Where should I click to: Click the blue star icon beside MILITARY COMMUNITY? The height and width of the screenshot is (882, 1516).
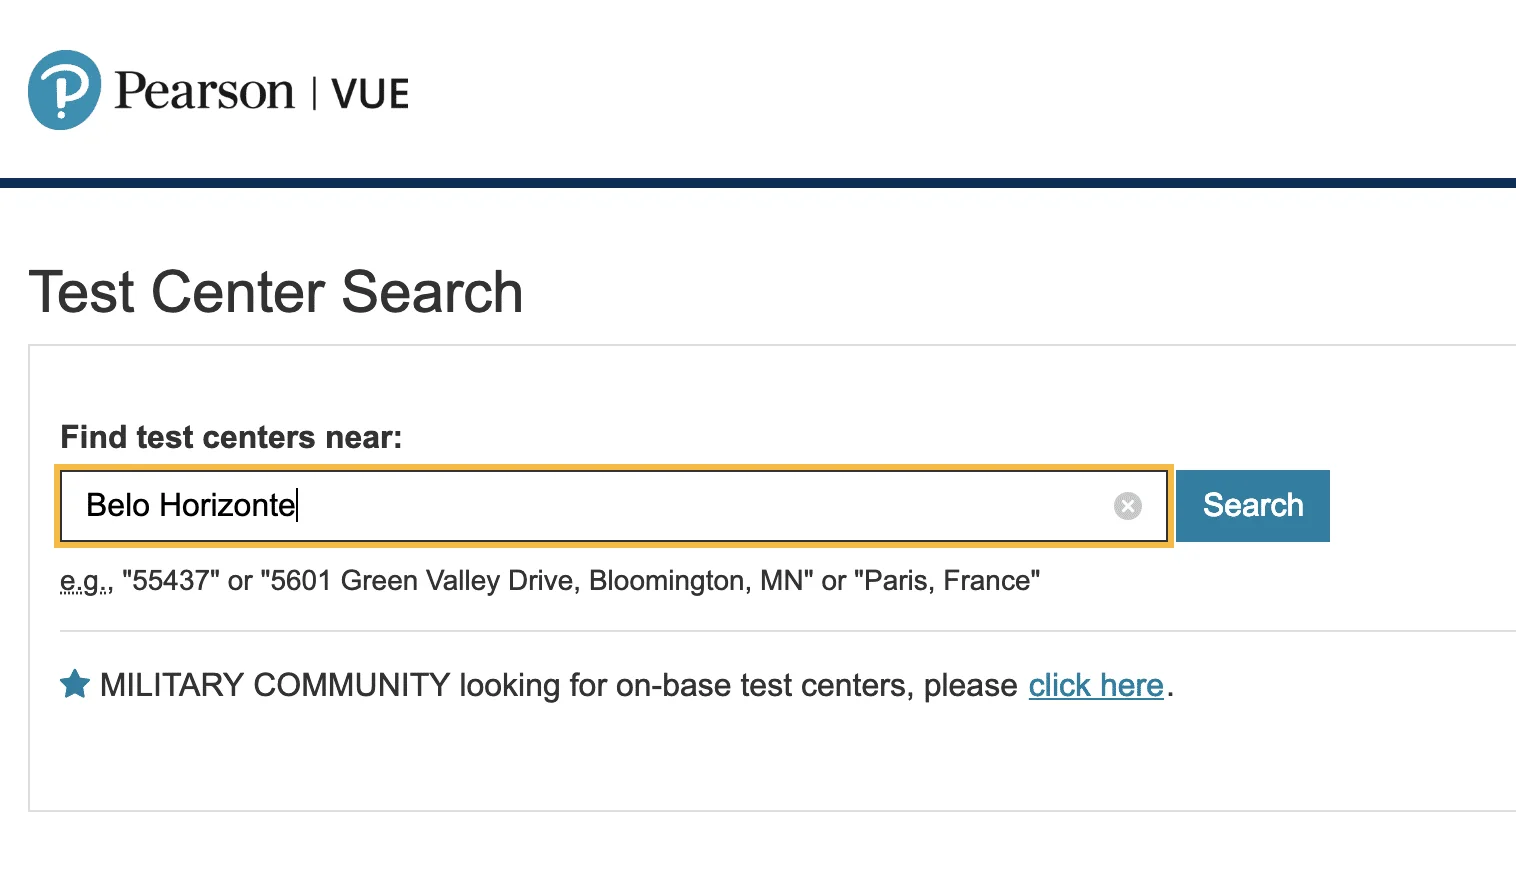(x=75, y=685)
